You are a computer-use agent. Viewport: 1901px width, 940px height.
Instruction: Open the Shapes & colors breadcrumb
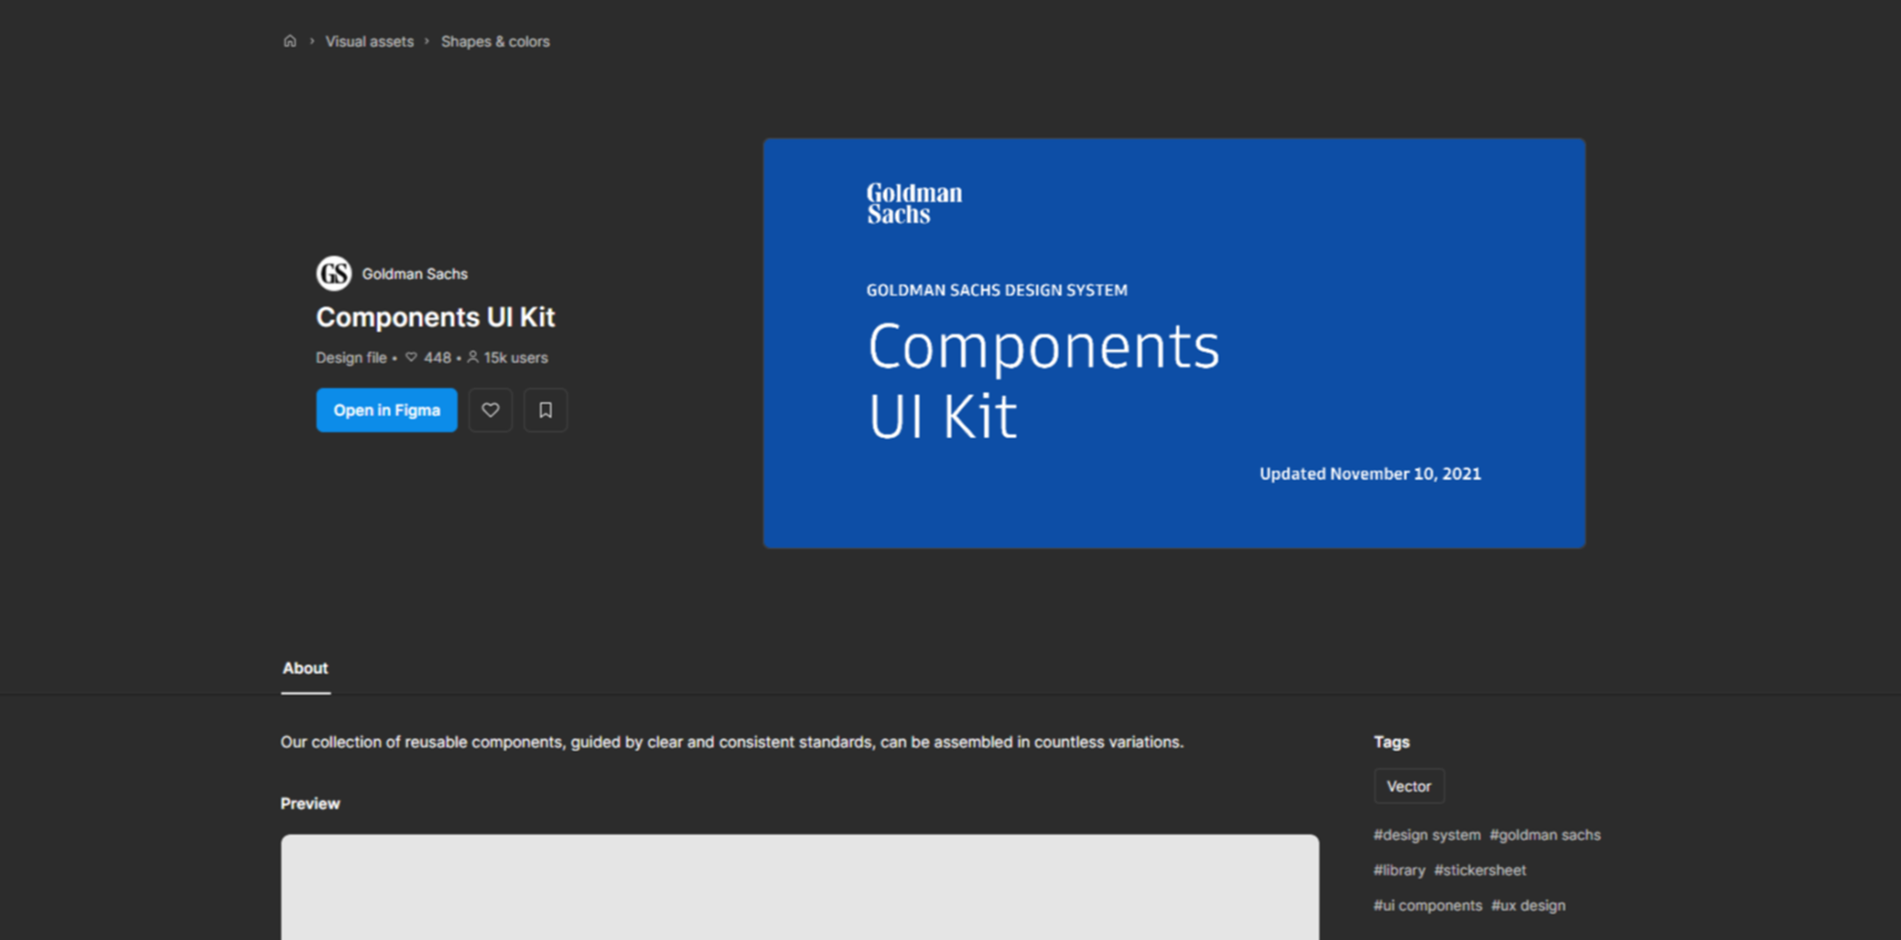click(495, 41)
